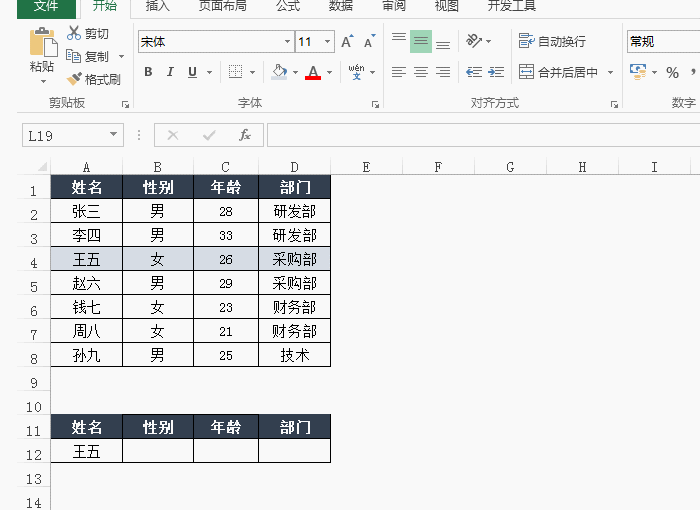700x510 pixels.
Task: Select age cell showing 33
Action: tap(226, 235)
